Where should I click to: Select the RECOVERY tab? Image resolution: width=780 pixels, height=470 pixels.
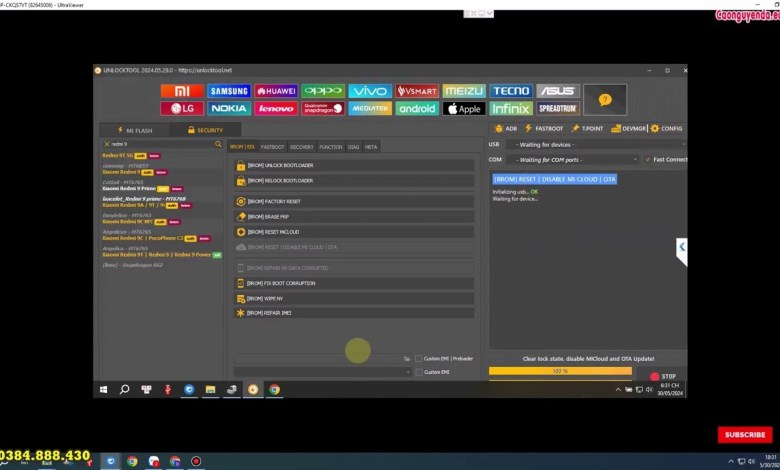click(301, 147)
